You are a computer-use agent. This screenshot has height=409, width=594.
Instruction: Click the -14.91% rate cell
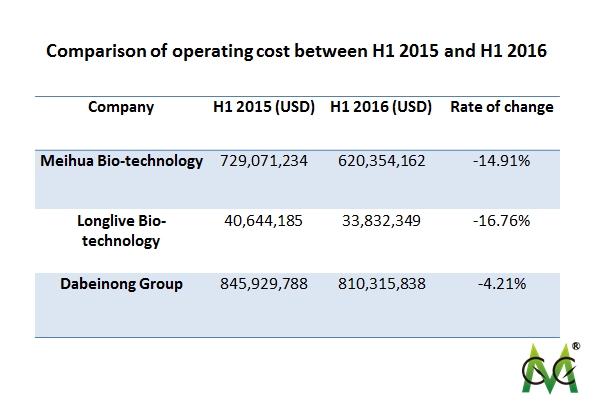pos(502,161)
